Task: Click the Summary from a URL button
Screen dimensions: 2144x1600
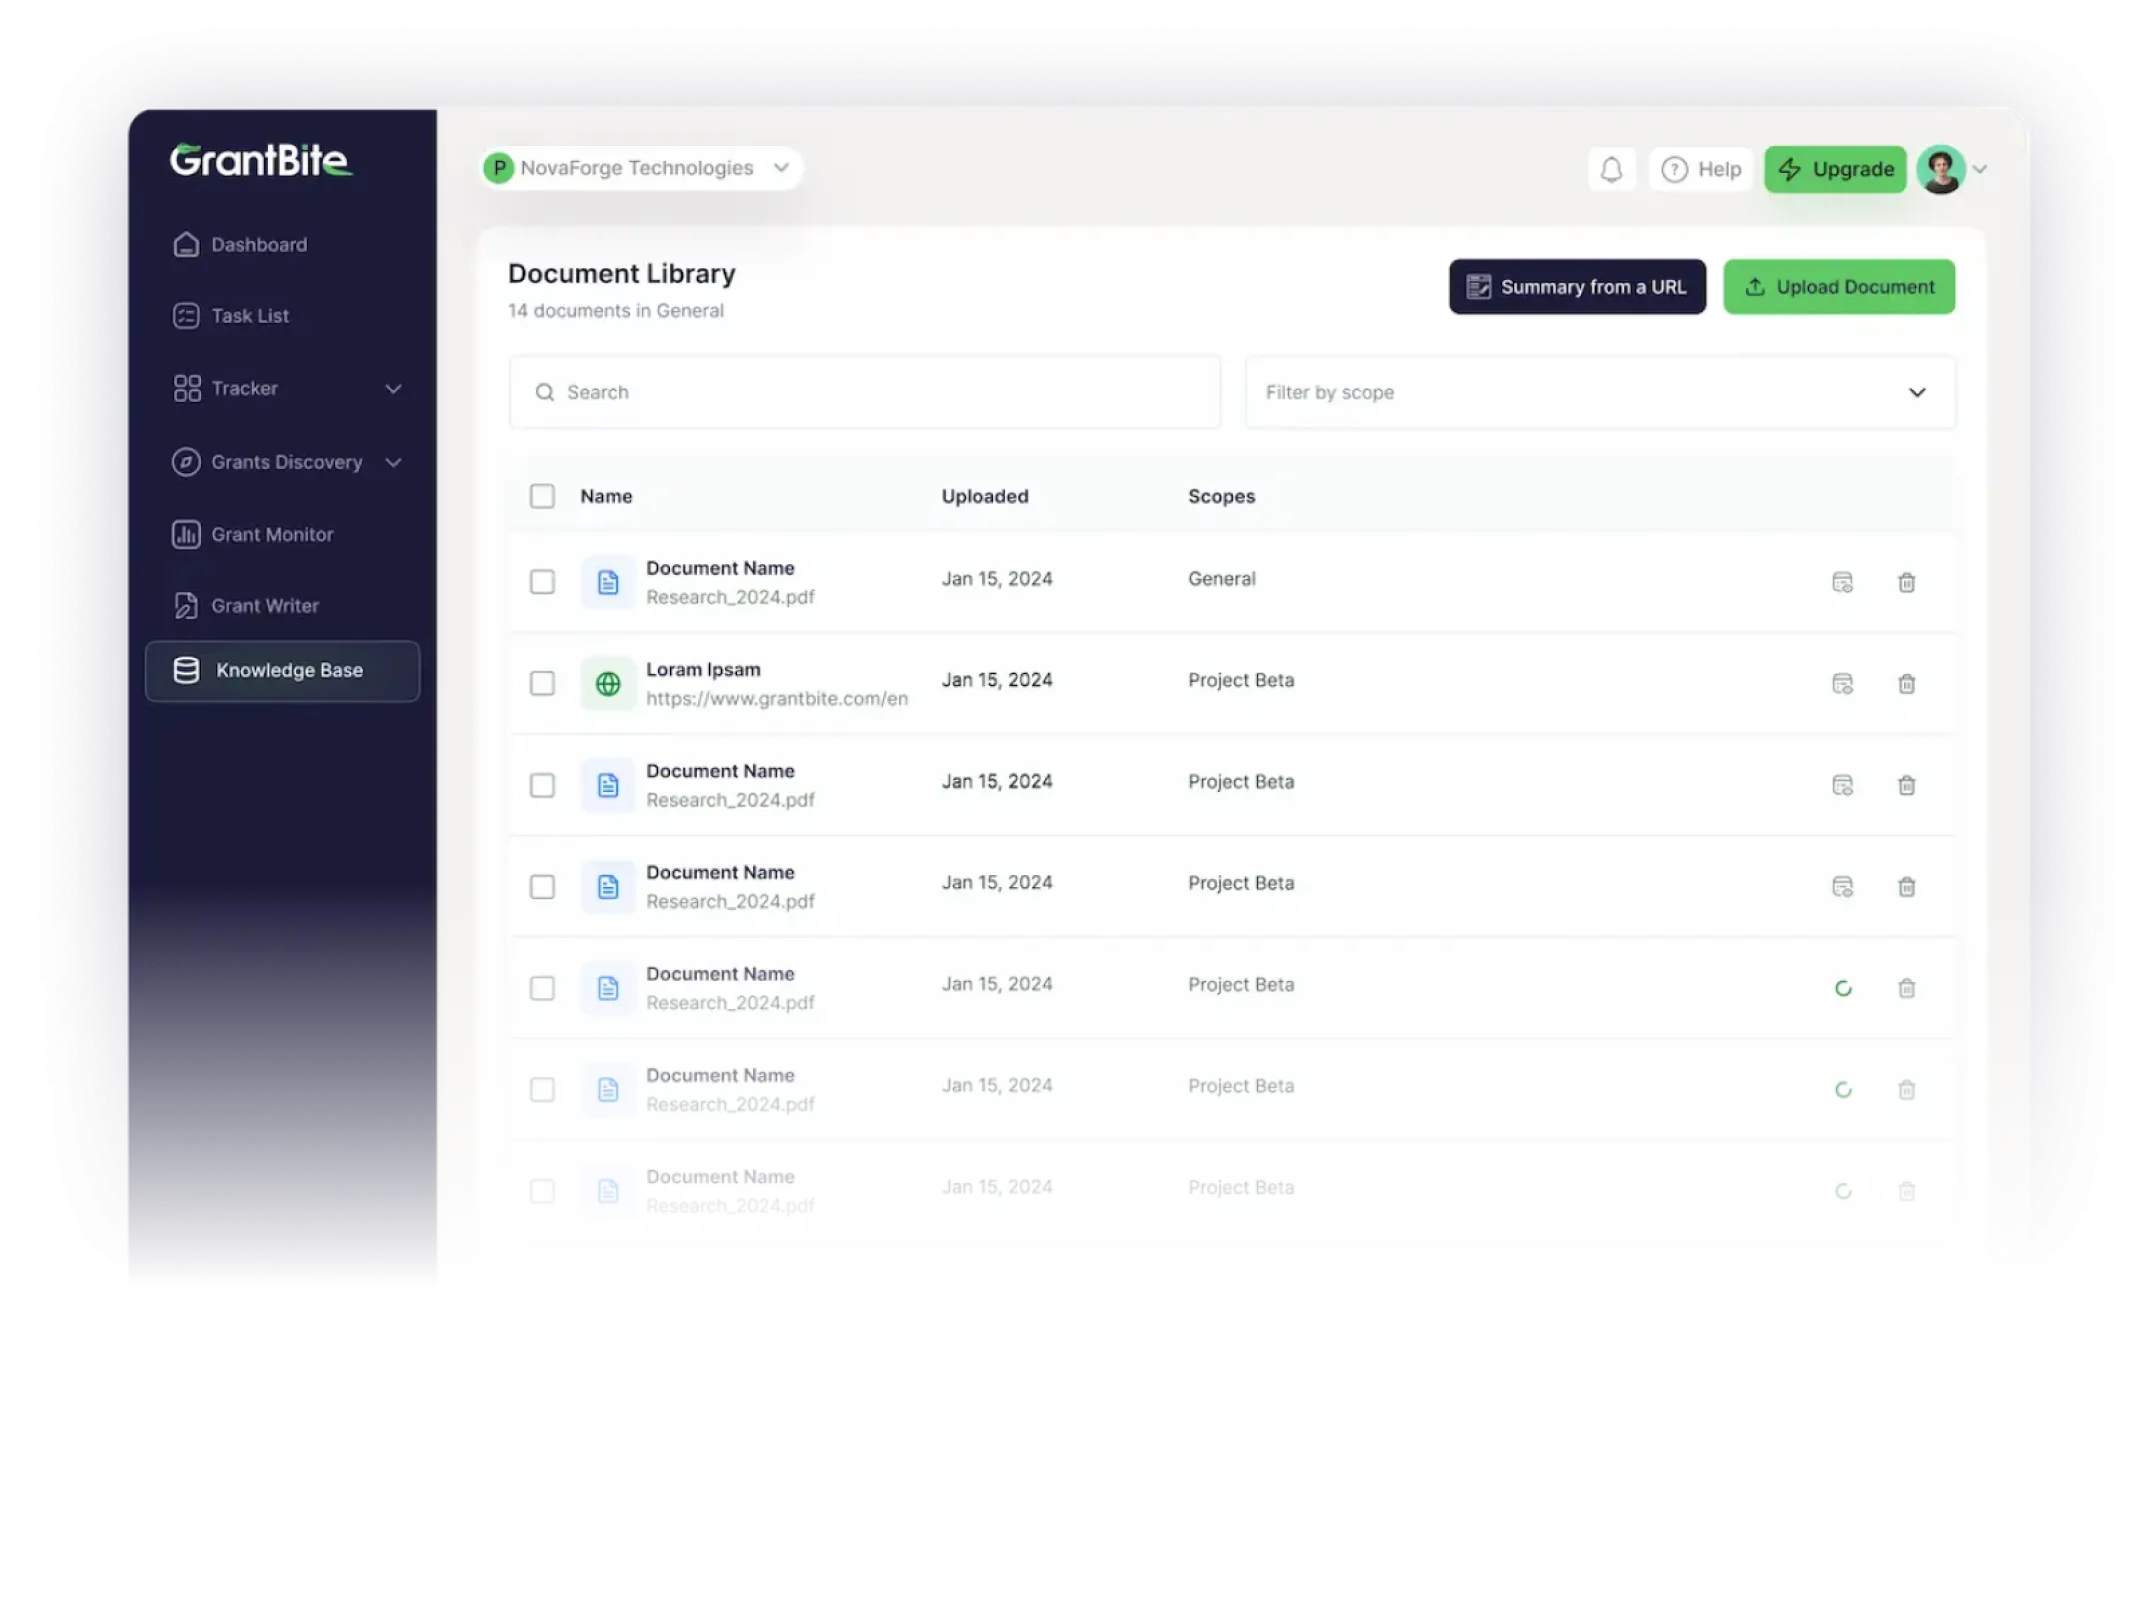Action: [x=1577, y=287]
